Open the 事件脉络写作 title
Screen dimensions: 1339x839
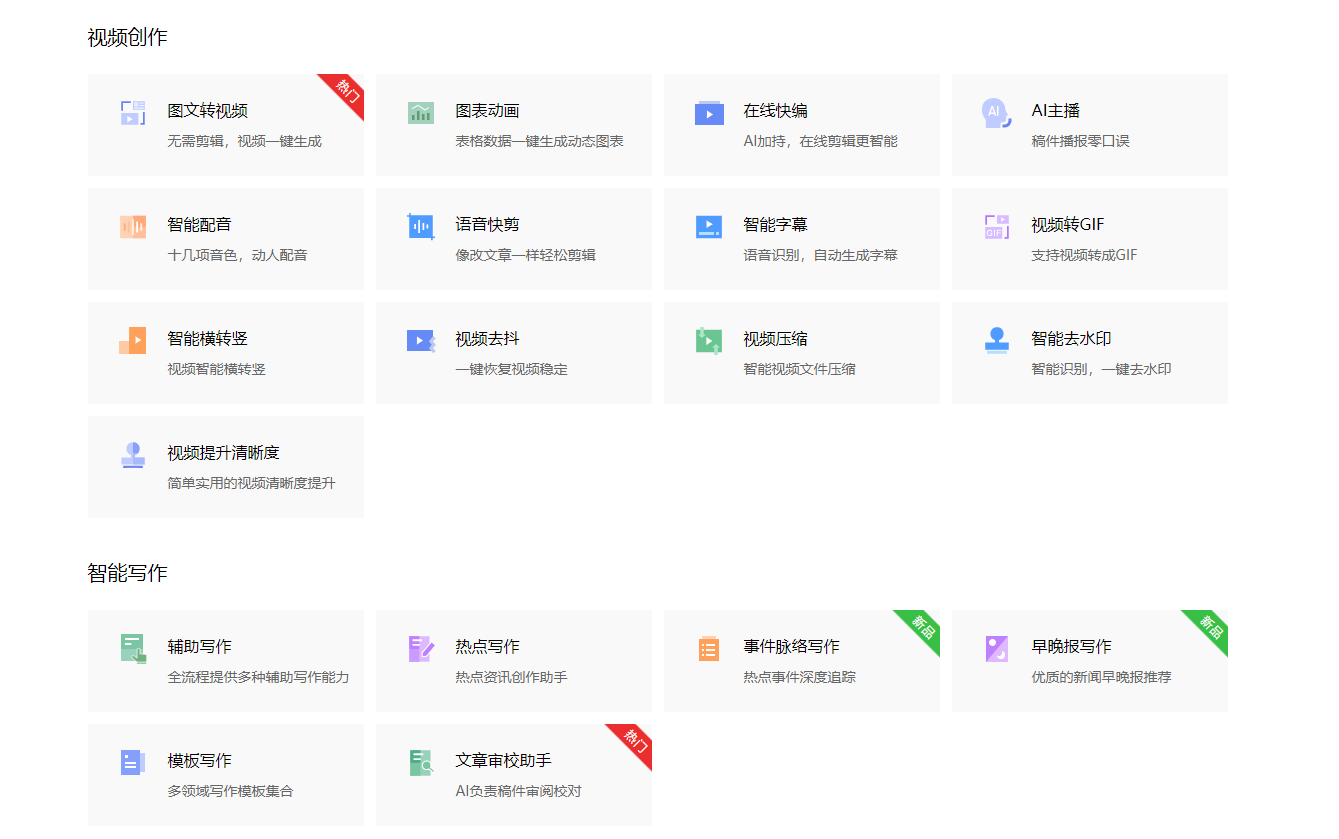pyautogui.click(x=792, y=647)
